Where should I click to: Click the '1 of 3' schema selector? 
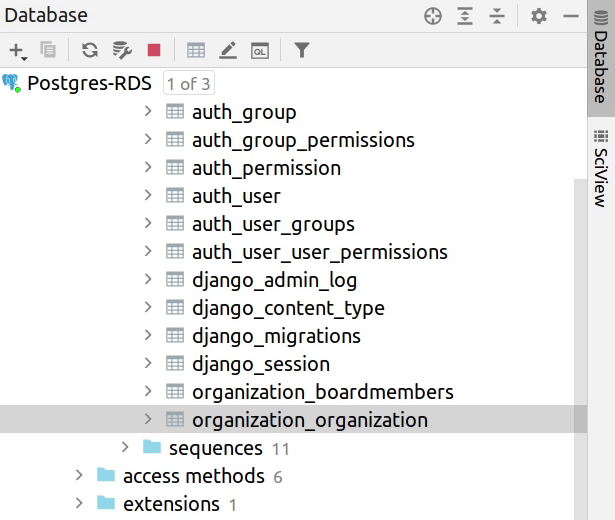pos(188,84)
